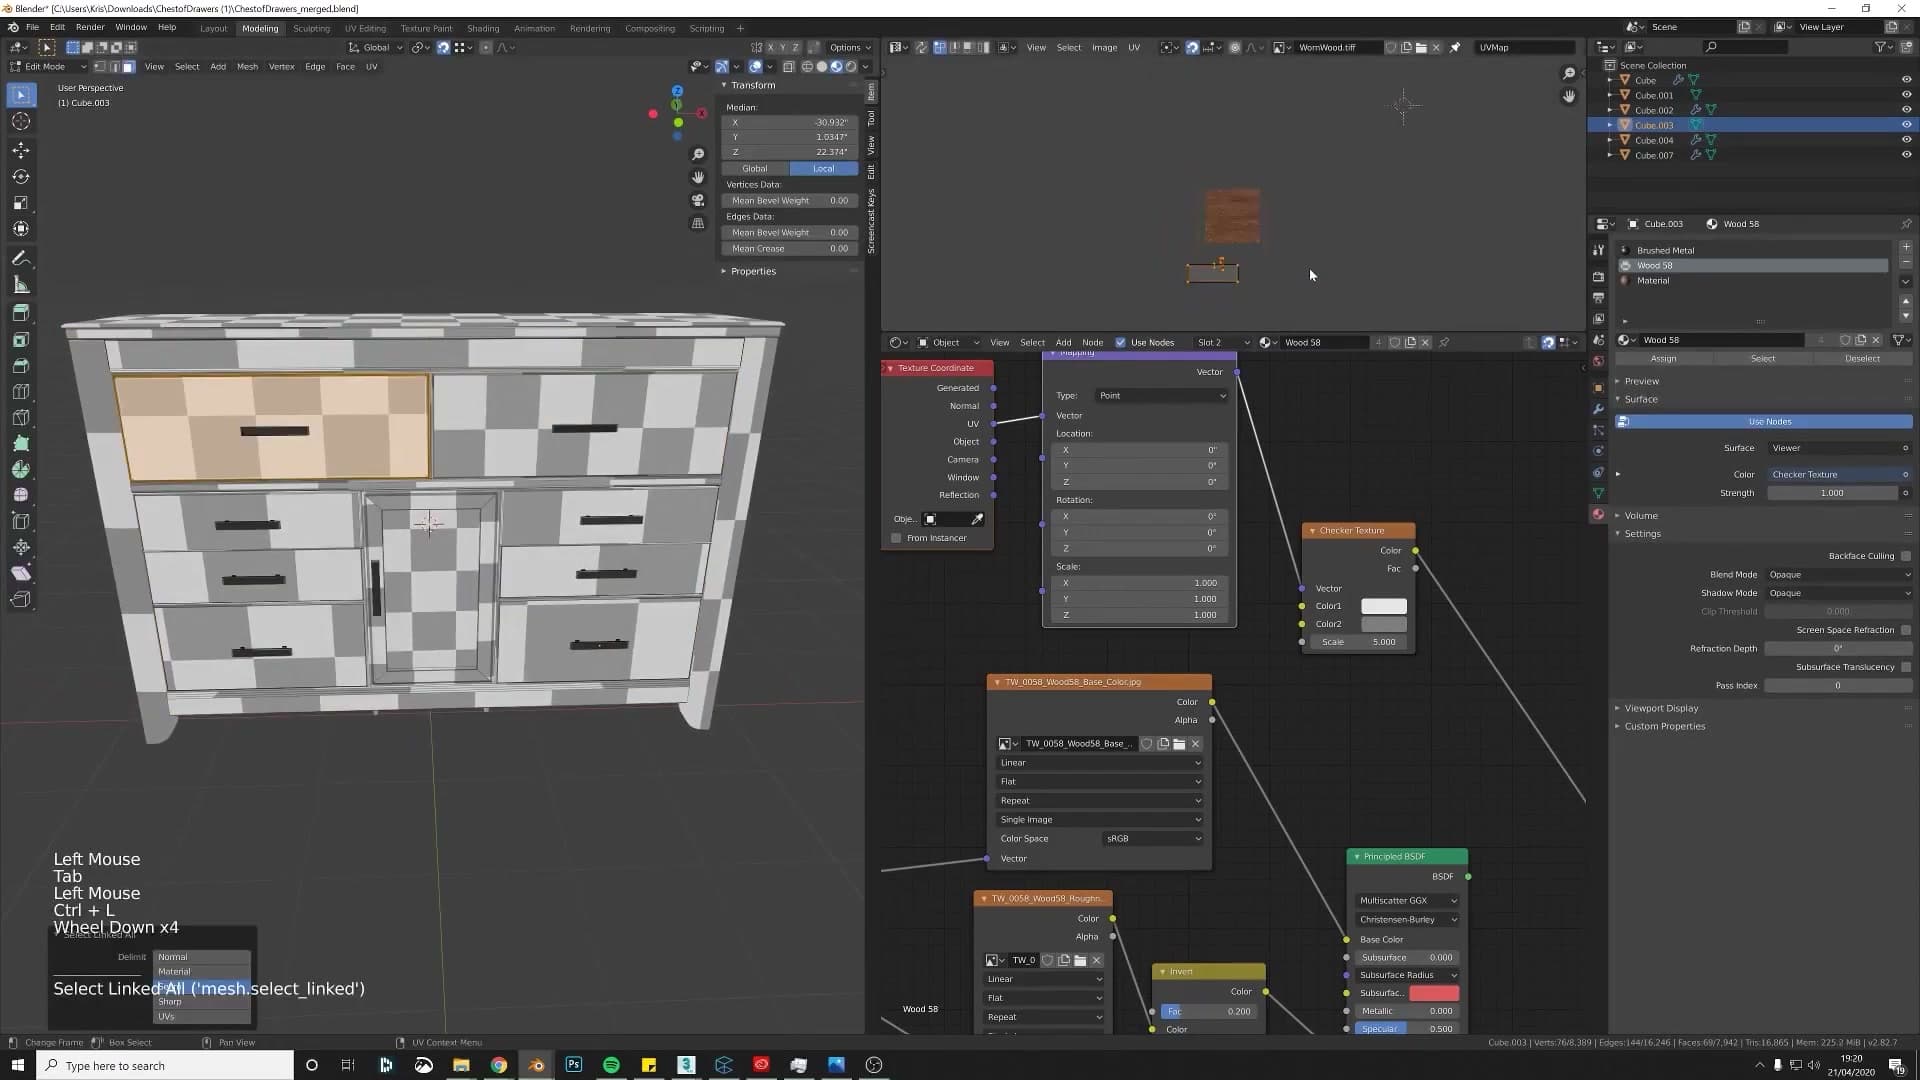Image resolution: width=1920 pixels, height=1080 pixels.
Task: Click zoom icon in 3D viewport
Action: tap(698, 154)
